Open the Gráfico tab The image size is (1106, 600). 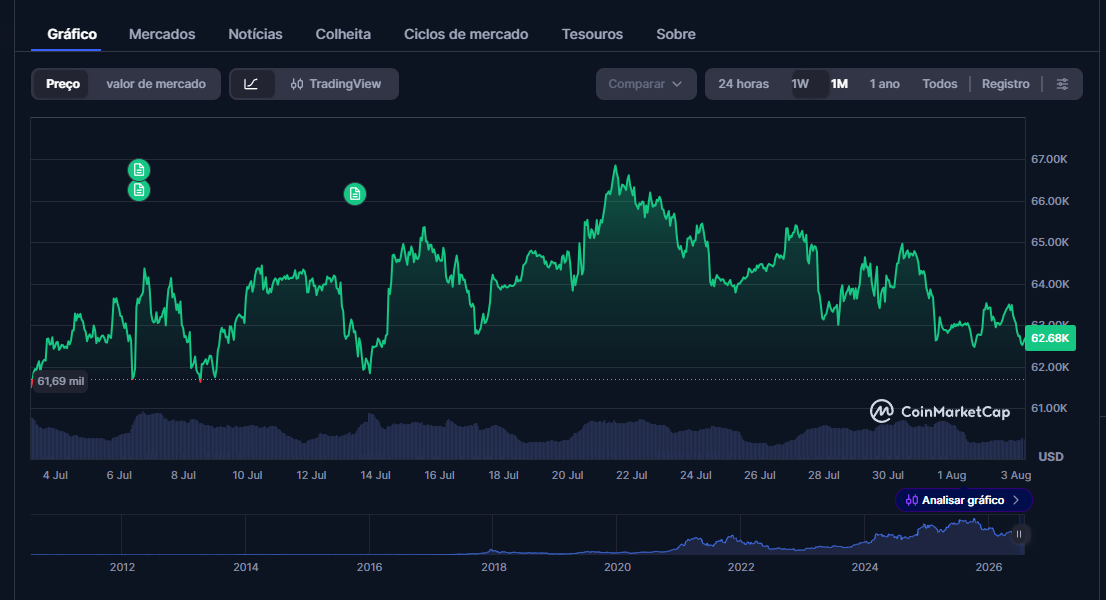pos(72,34)
